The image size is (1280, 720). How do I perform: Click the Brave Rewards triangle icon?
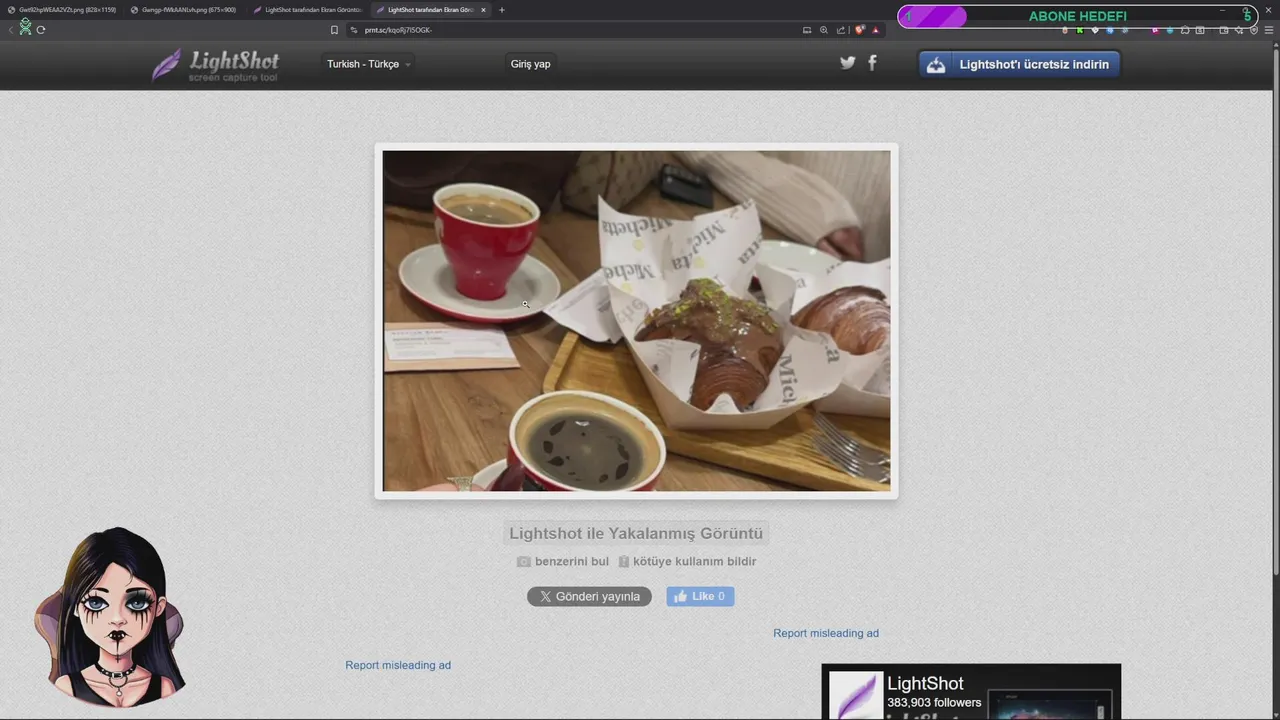point(875,30)
